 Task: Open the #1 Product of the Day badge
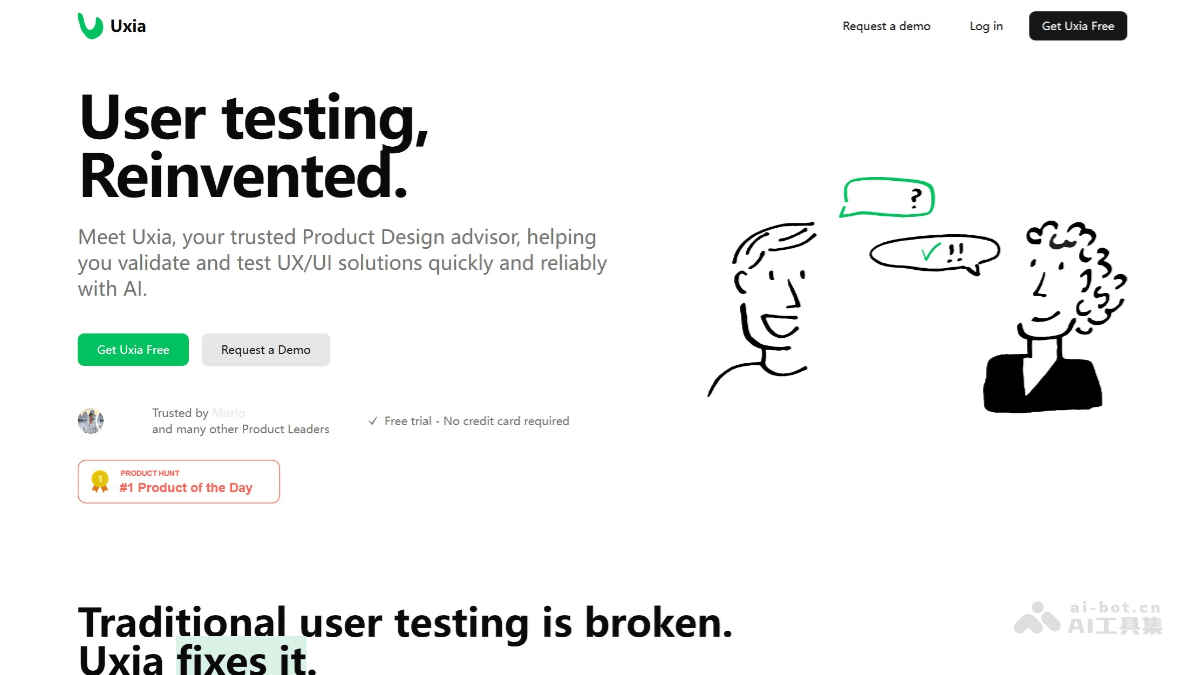coord(186,488)
